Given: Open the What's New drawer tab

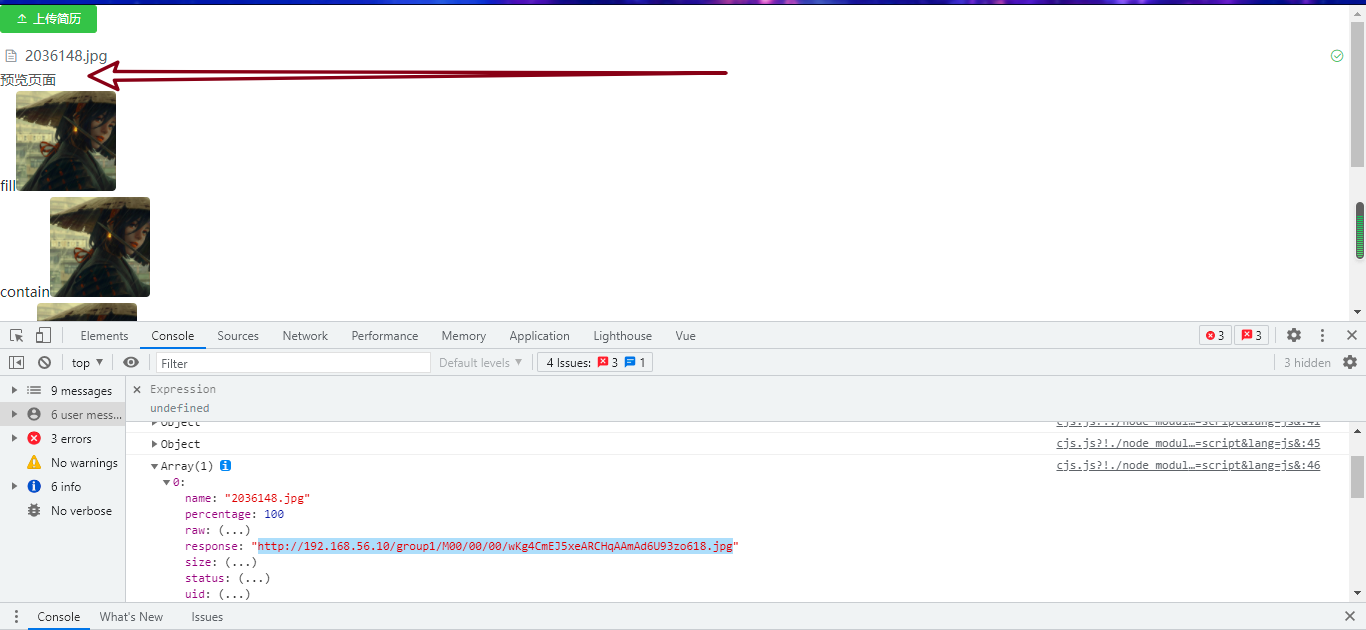Looking at the screenshot, I should (x=131, y=617).
